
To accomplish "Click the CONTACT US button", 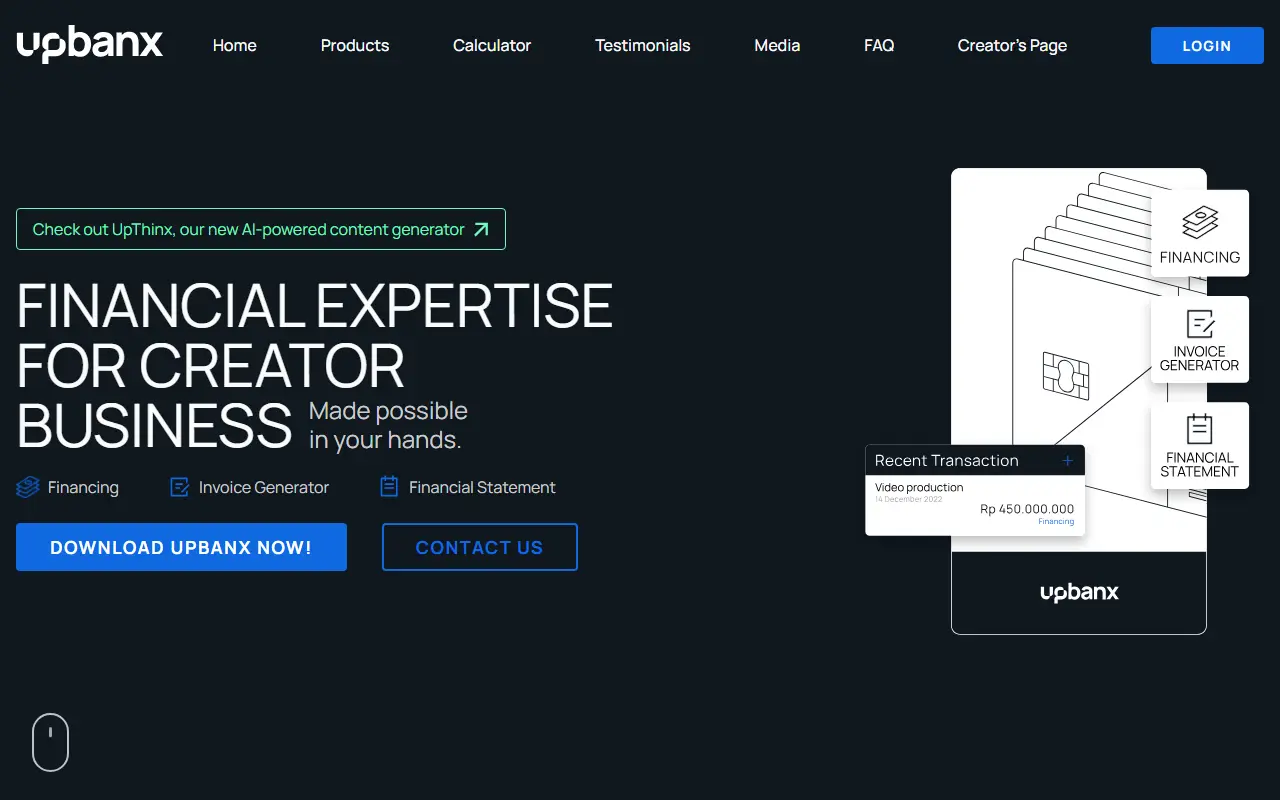I will (480, 547).
